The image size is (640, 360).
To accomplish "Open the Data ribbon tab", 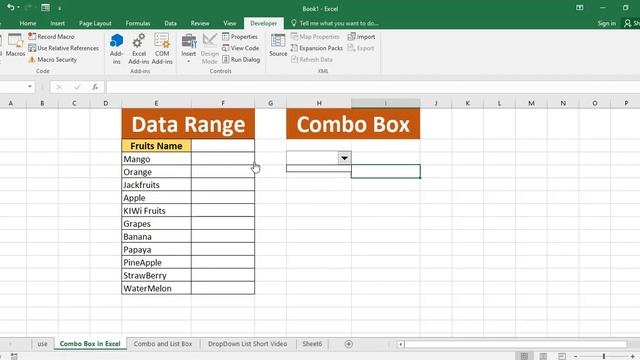I will [171, 23].
